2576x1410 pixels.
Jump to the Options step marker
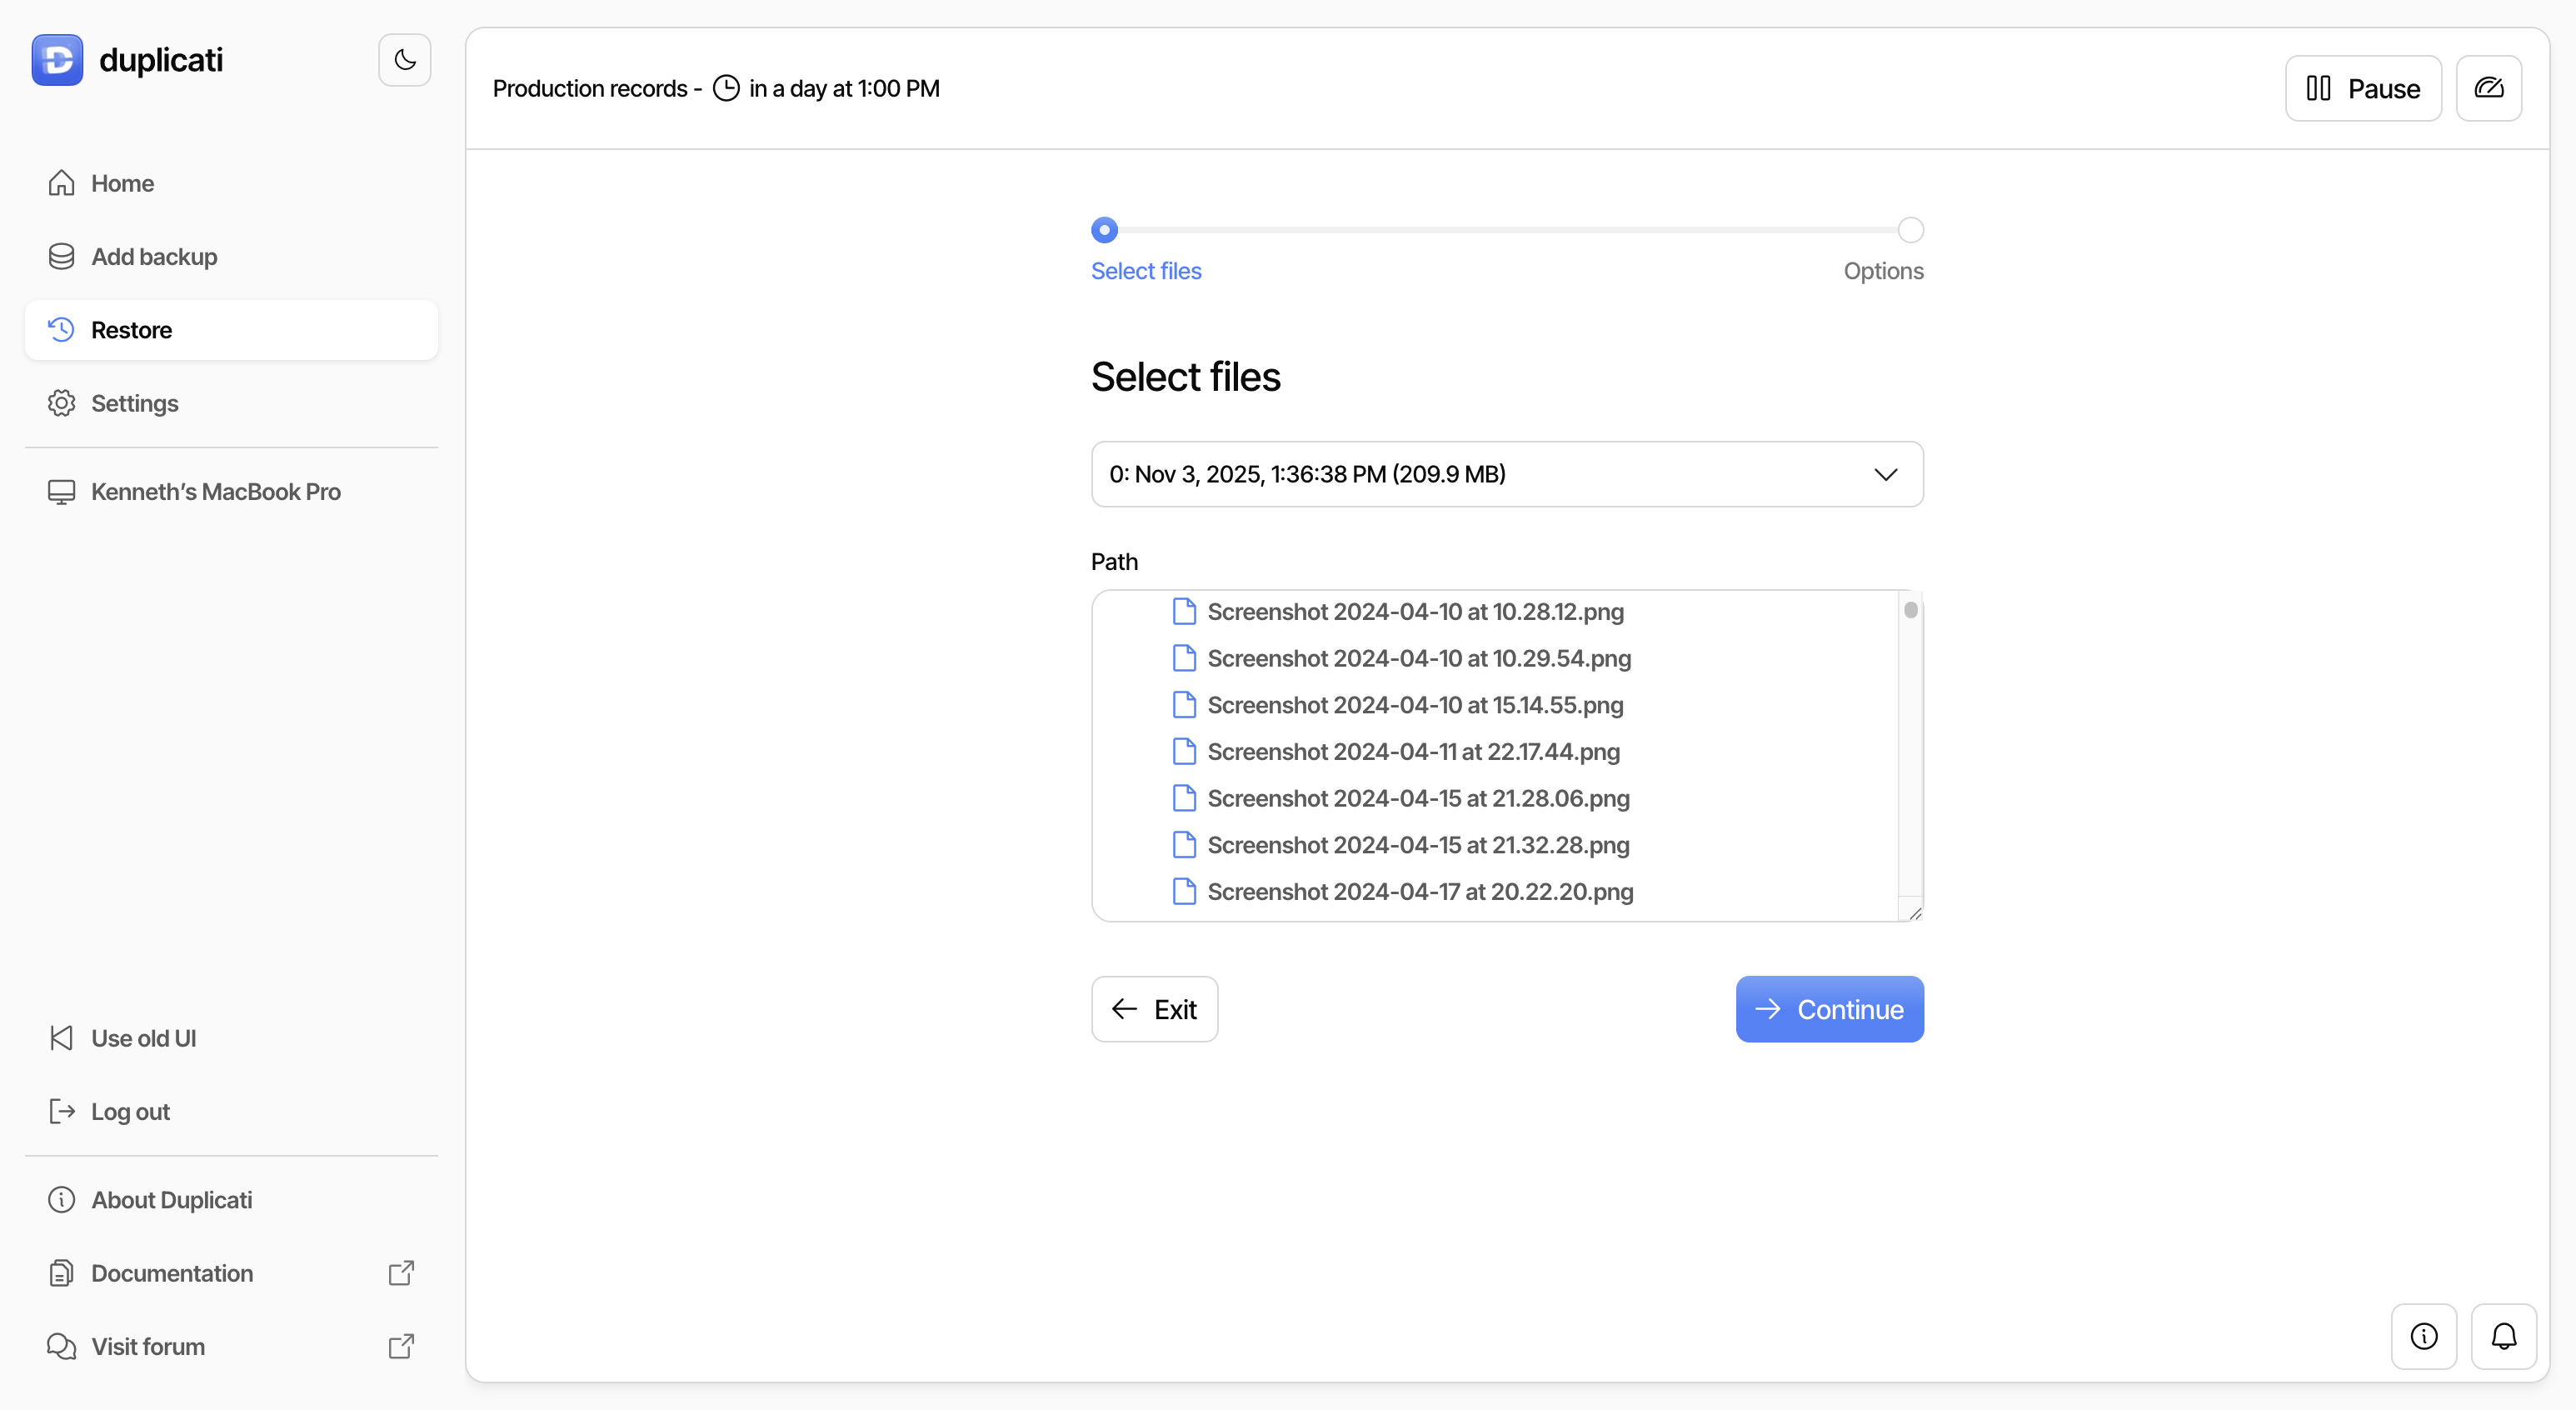click(x=1910, y=230)
